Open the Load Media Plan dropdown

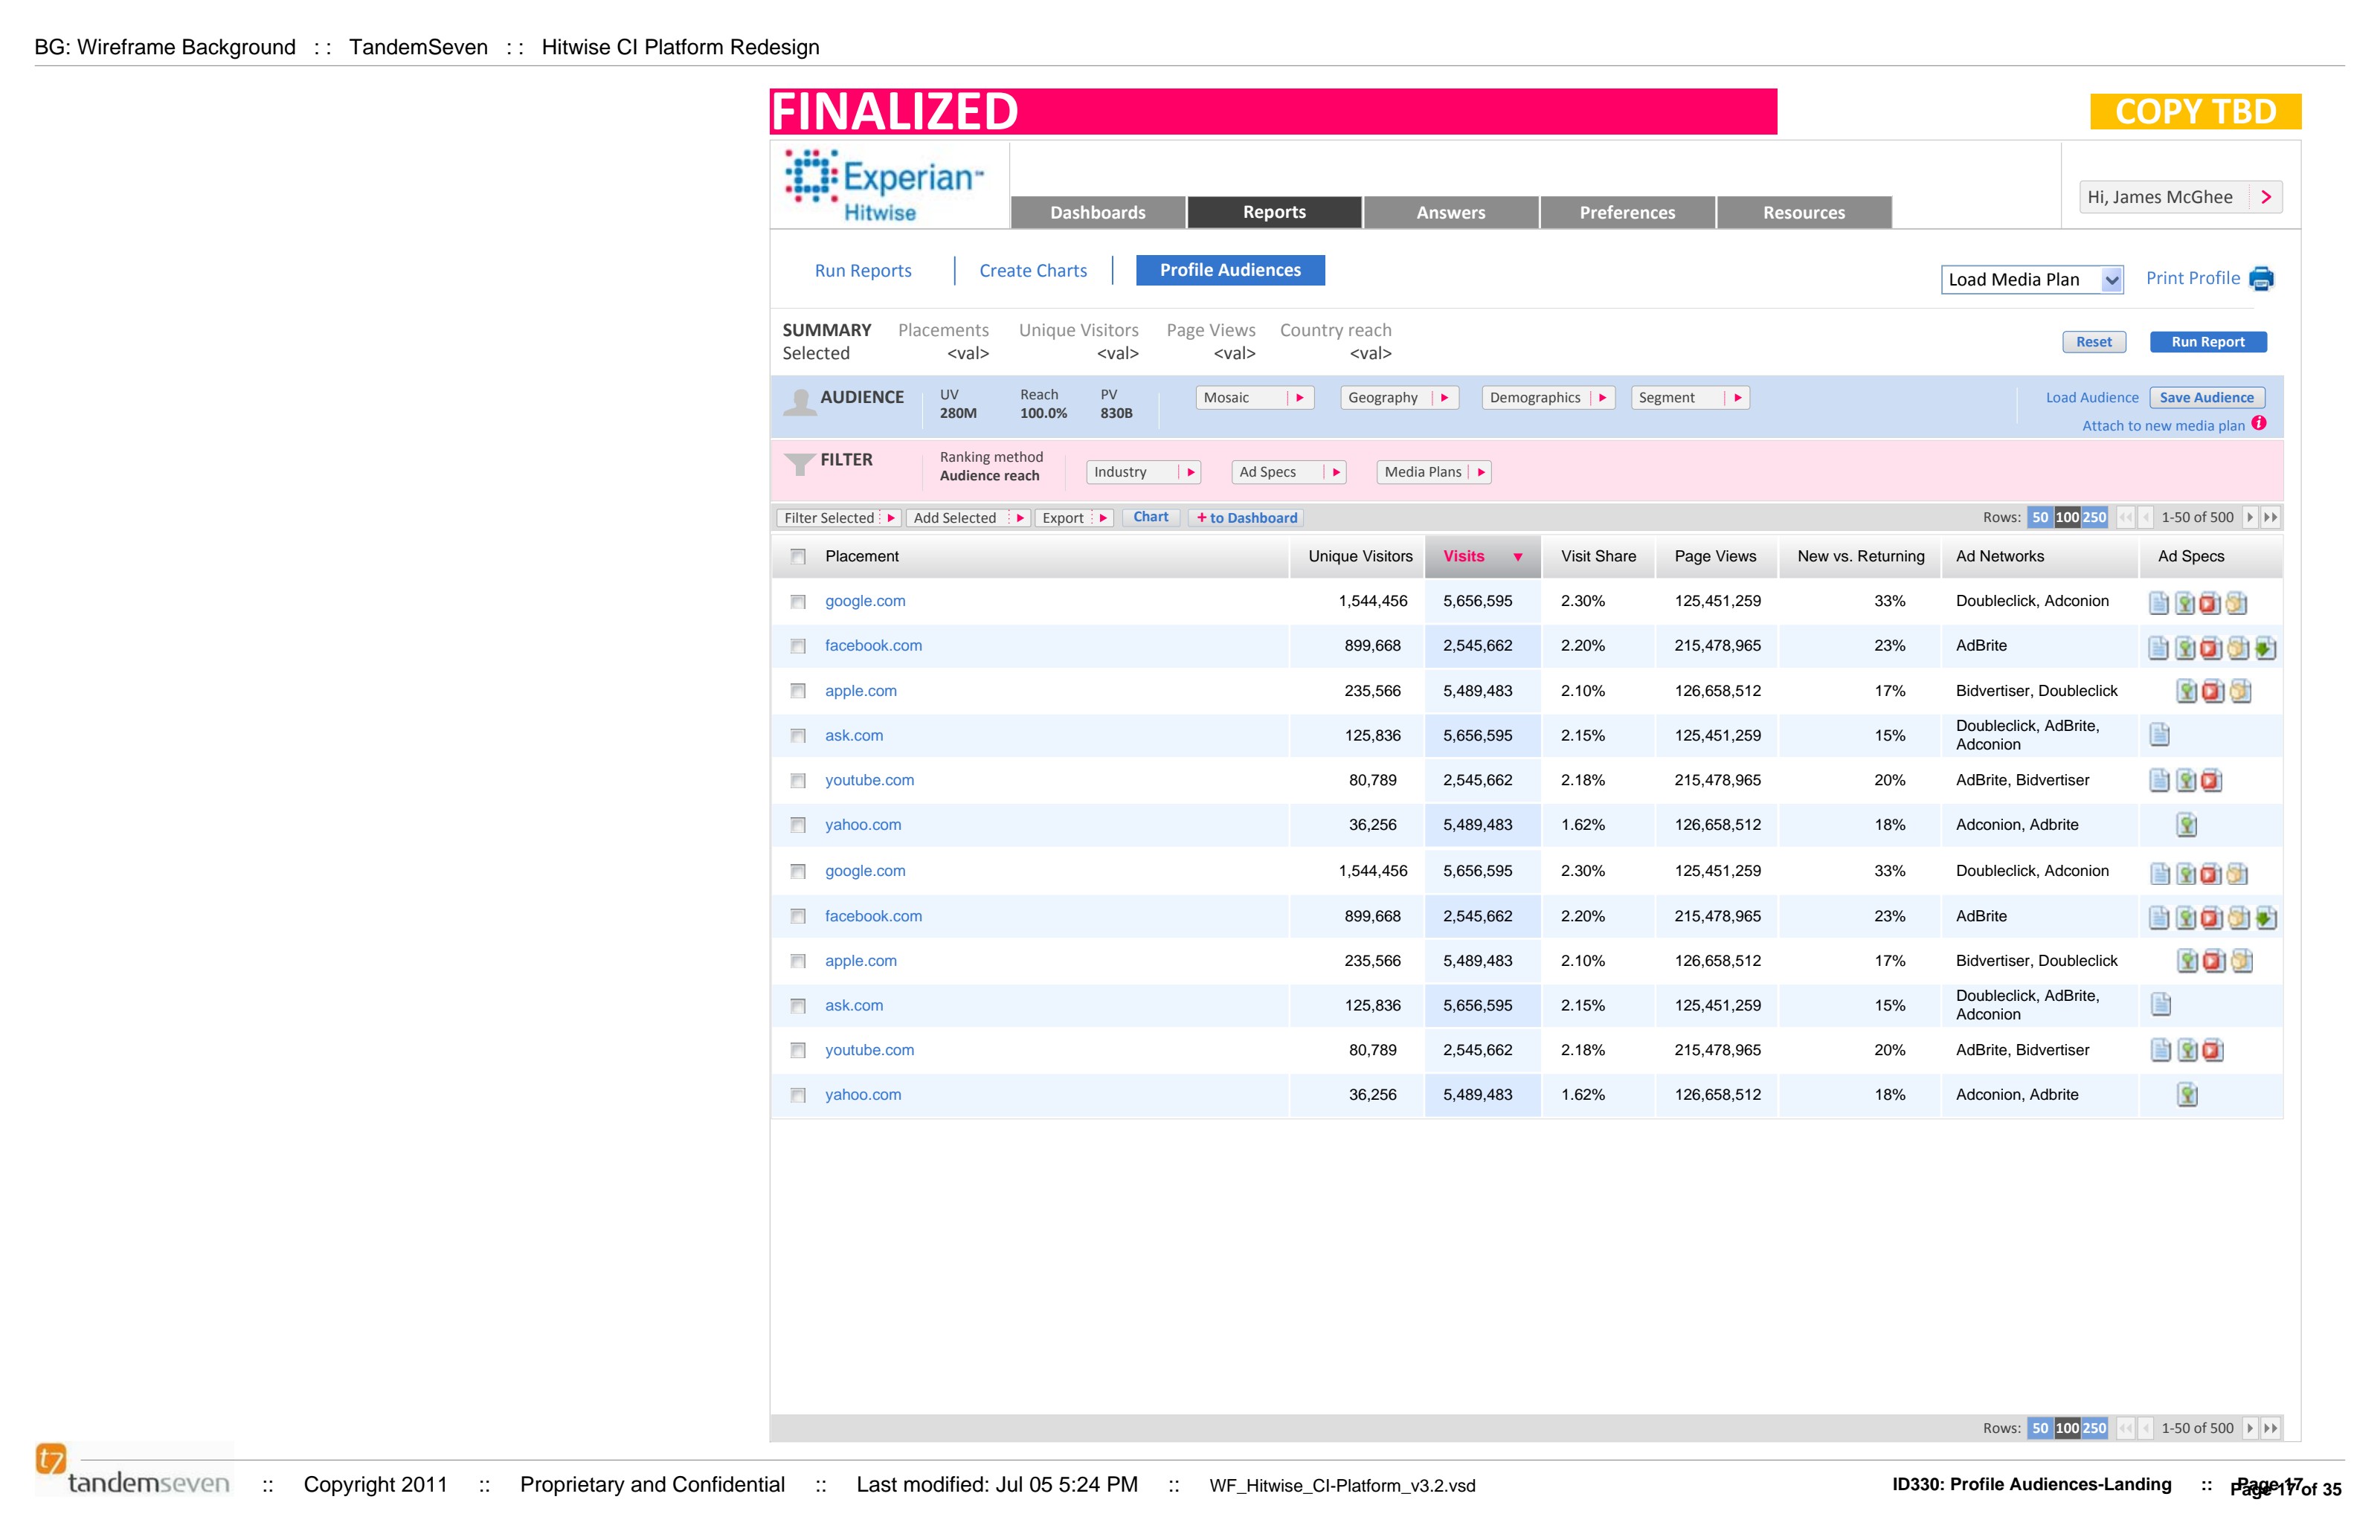tap(2032, 280)
